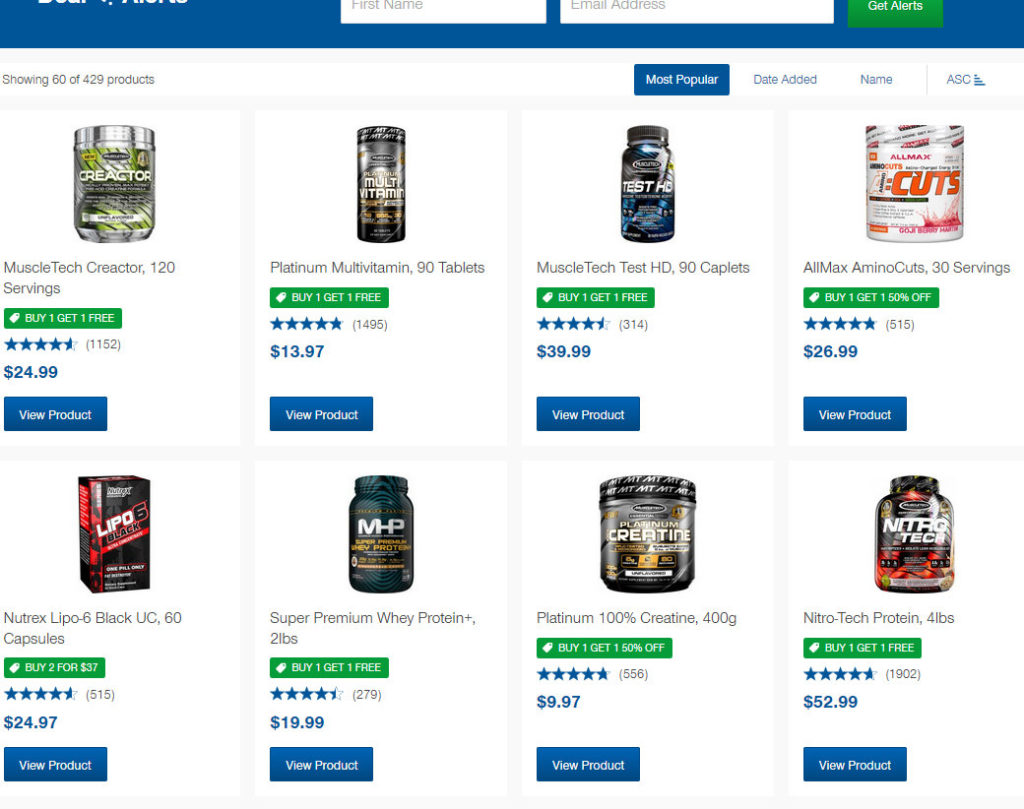Viewport: 1024px width, 809px height.
Task: Click Nitro-Tech's star rating (1902)
Action: pyautogui.click(x=840, y=674)
